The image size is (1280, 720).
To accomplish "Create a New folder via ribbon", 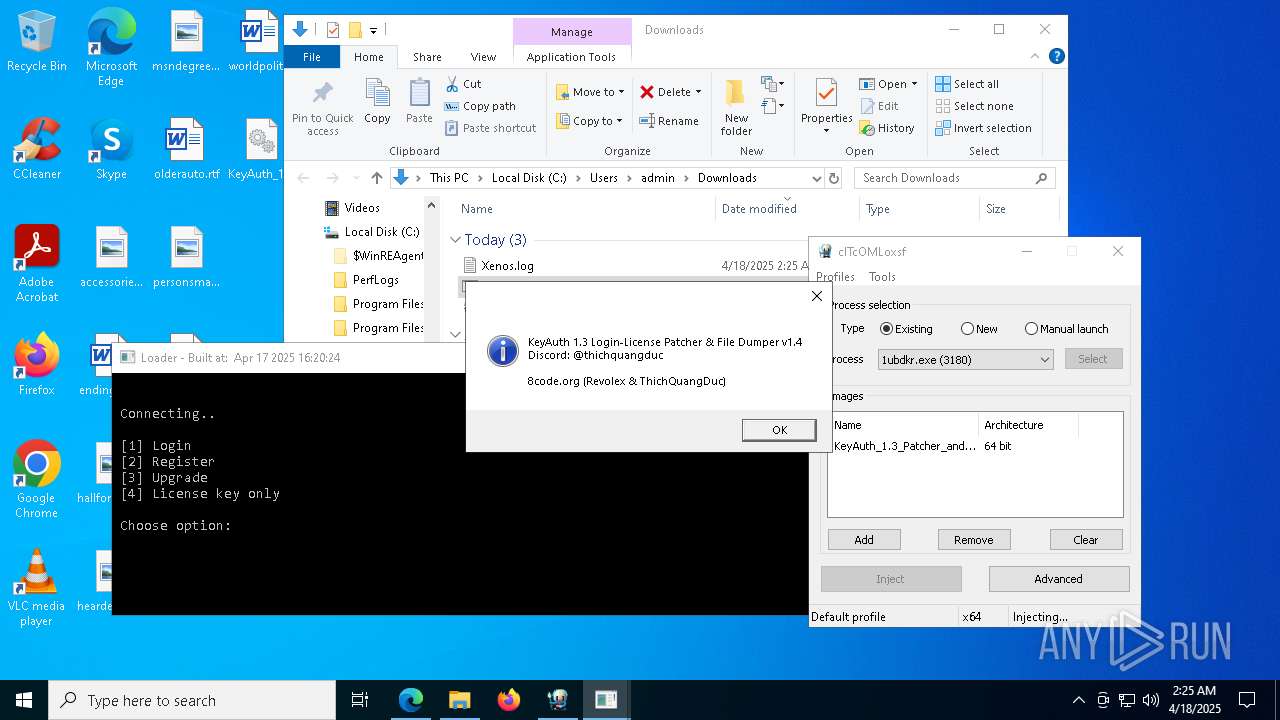I will point(736,108).
